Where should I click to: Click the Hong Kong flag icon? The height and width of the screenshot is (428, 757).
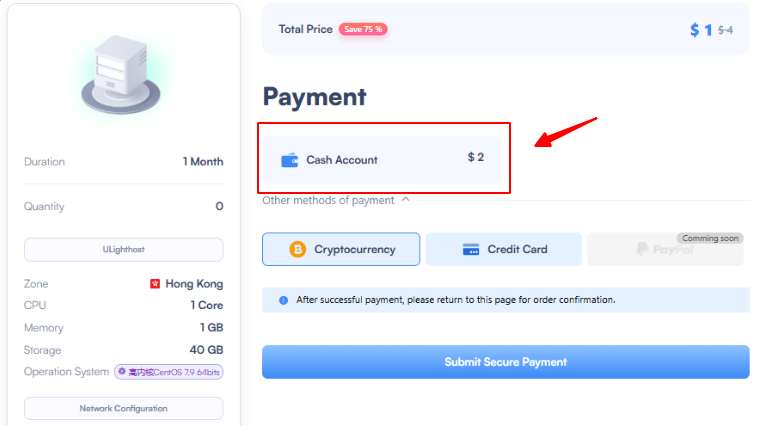click(x=154, y=284)
